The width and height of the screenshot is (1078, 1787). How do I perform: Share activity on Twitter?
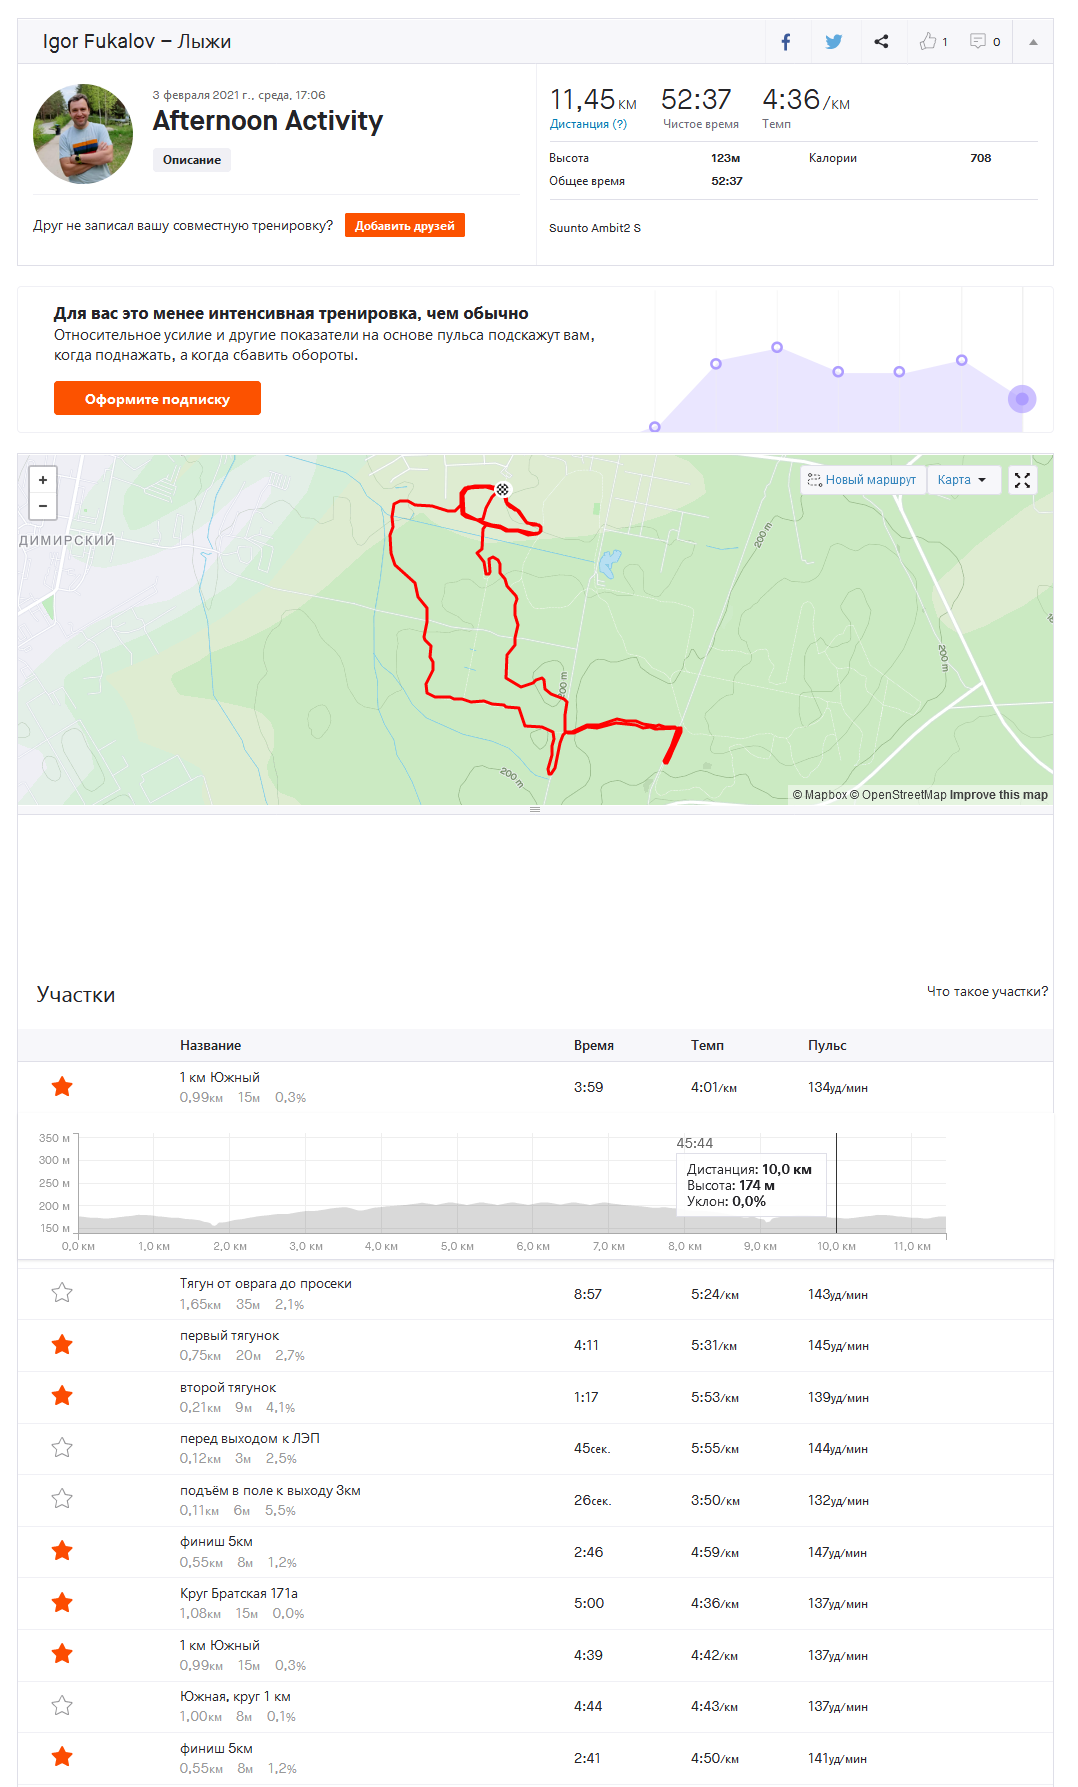tap(833, 42)
